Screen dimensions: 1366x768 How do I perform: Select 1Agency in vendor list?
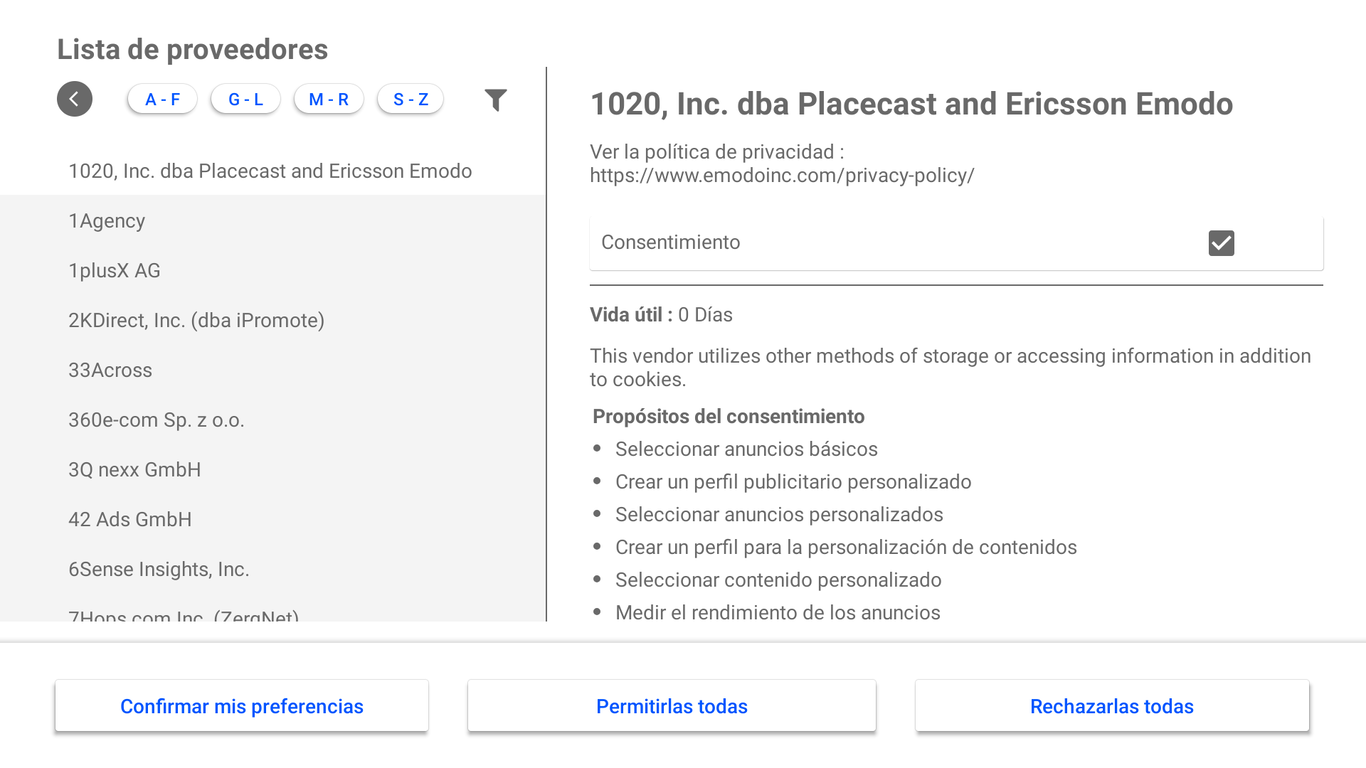click(107, 221)
